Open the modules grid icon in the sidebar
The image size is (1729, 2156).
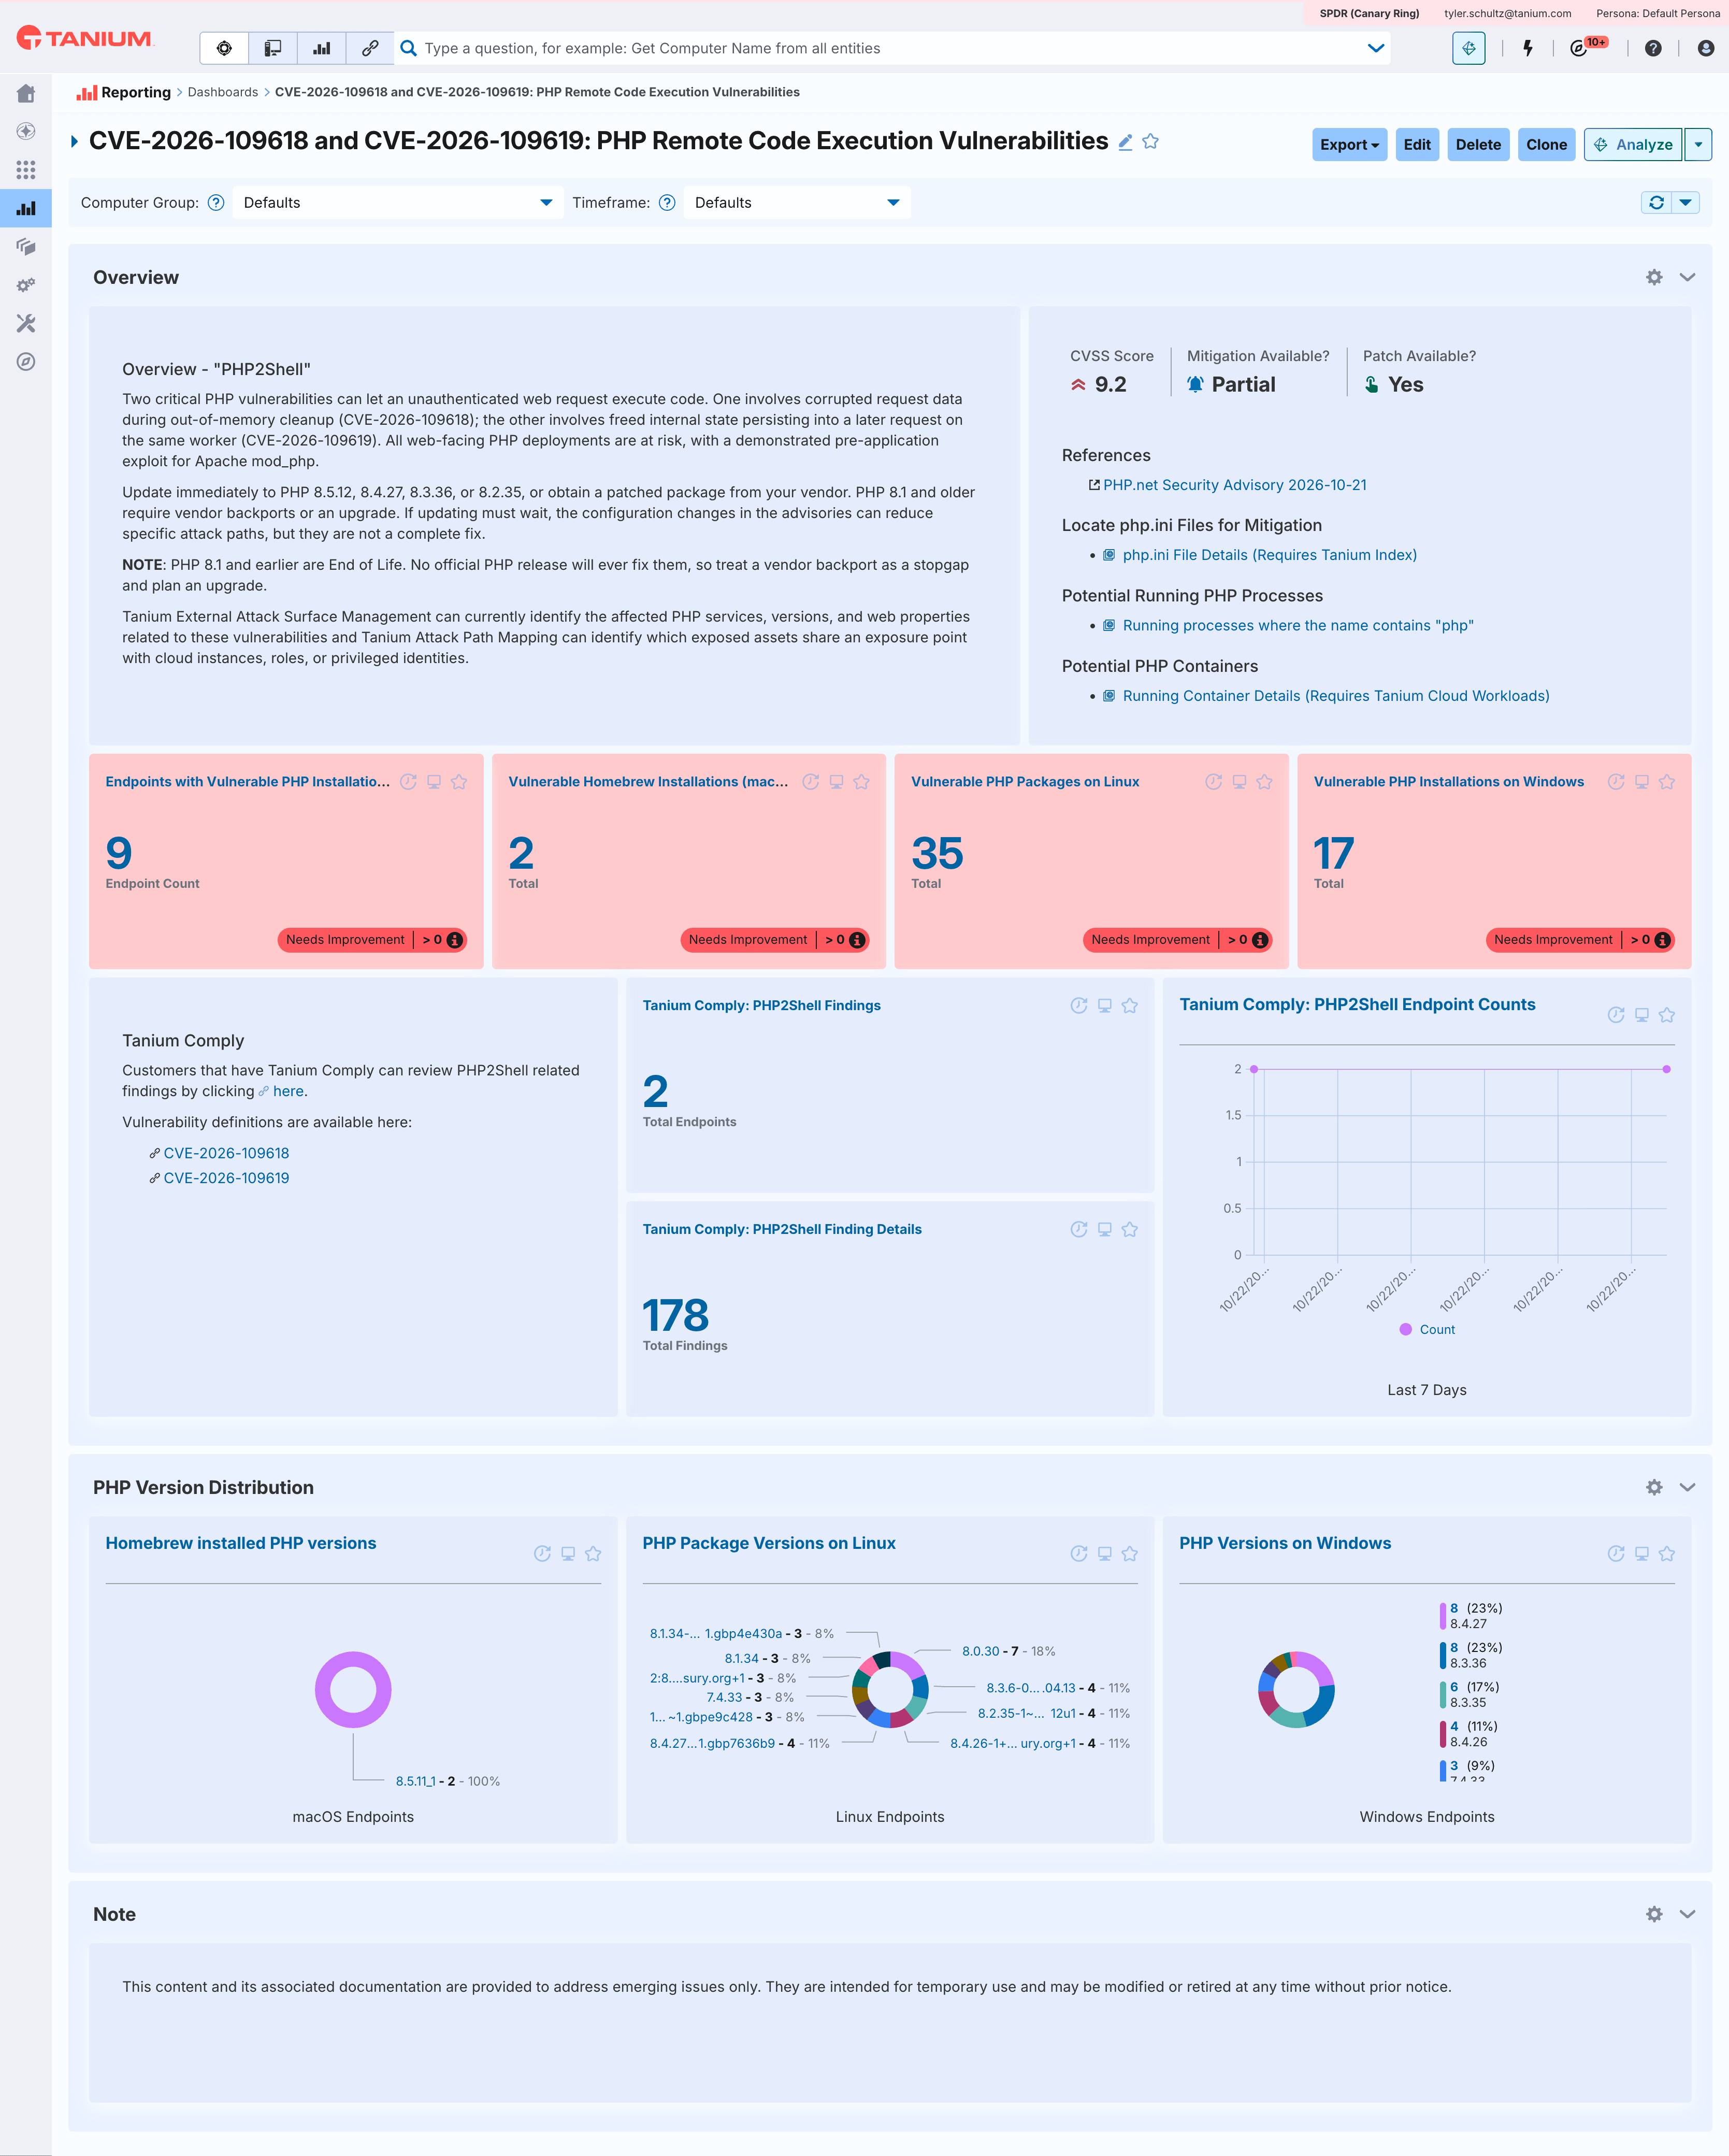[26, 170]
